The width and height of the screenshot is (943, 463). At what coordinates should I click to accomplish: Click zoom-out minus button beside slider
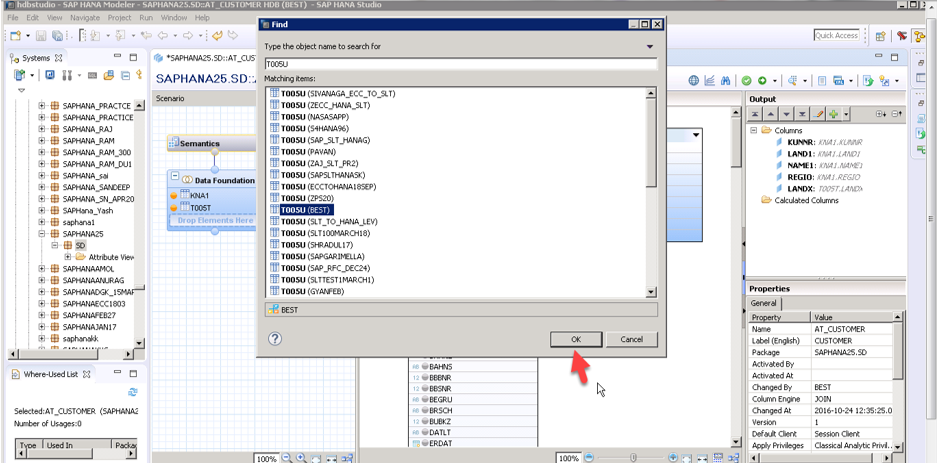pyautogui.click(x=590, y=458)
